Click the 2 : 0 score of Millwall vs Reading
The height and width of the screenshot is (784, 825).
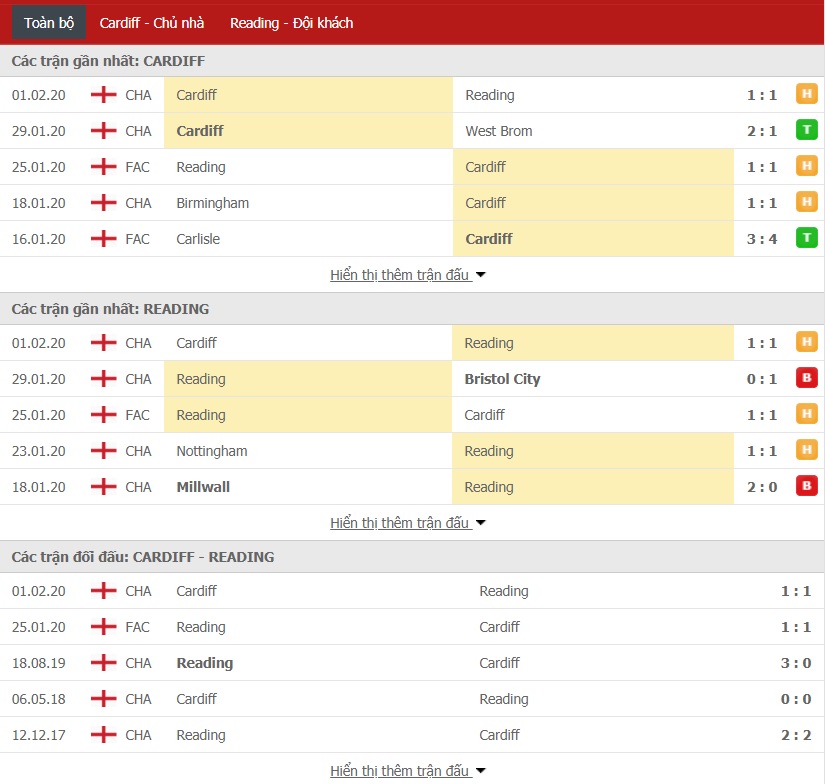(x=761, y=487)
